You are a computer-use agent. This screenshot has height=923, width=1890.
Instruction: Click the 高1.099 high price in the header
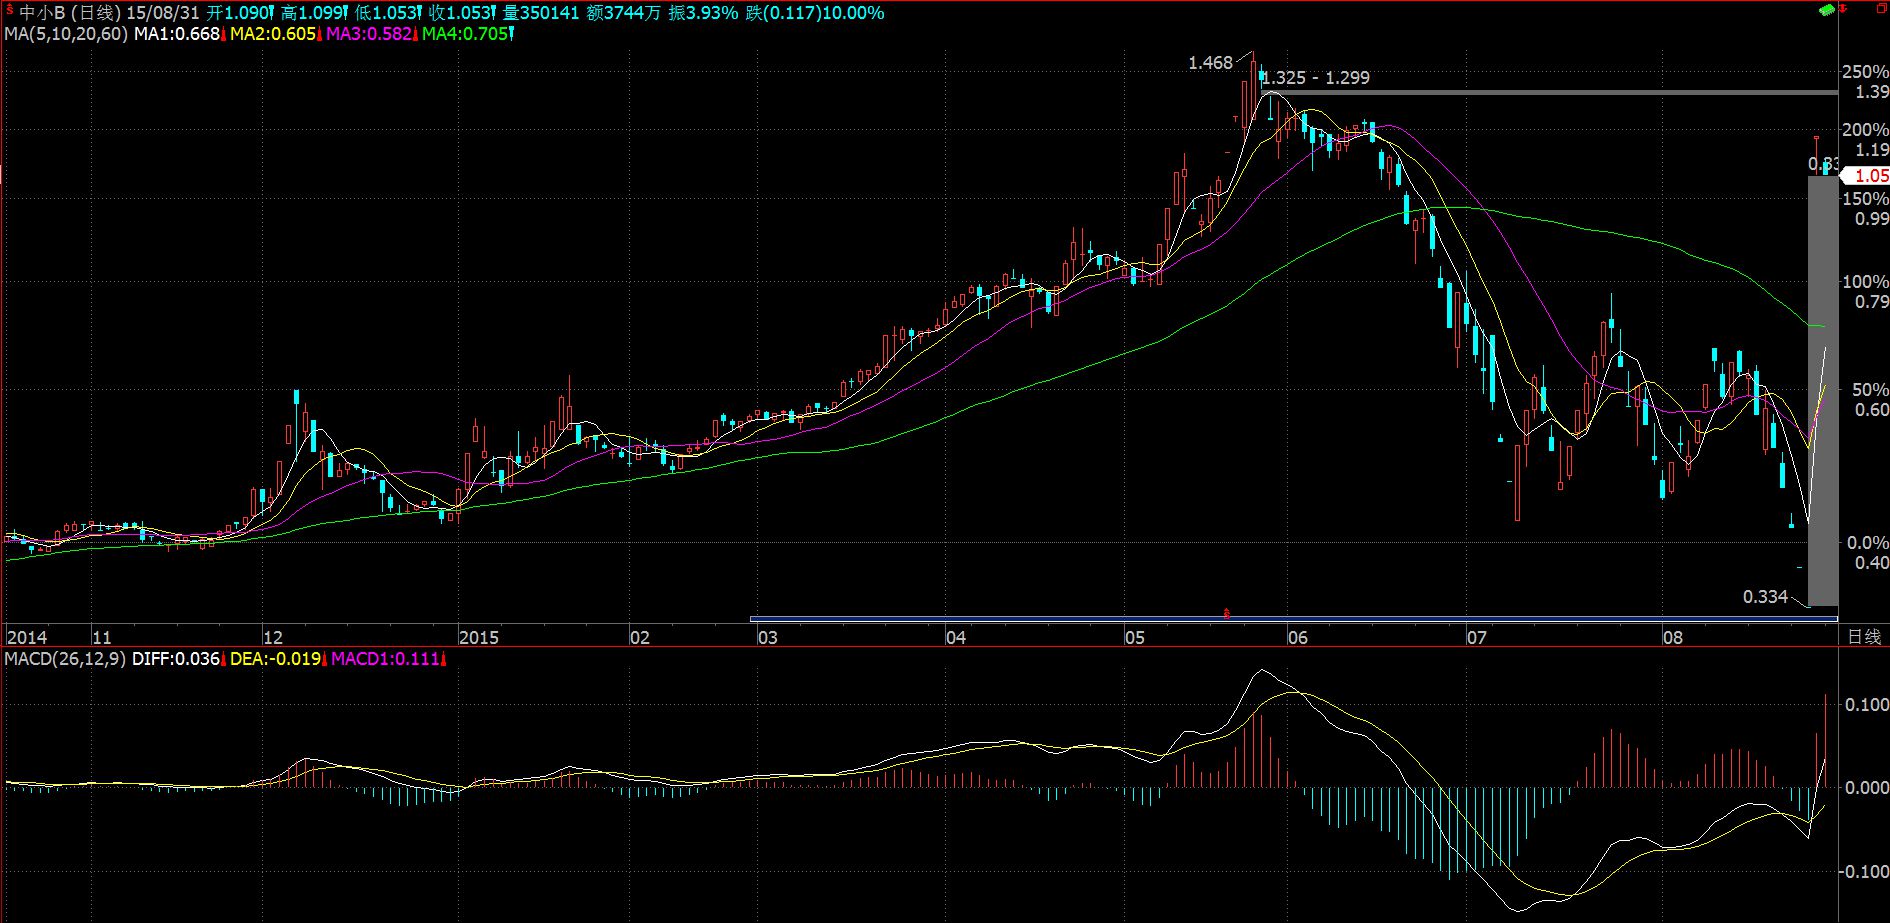coord(315,13)
